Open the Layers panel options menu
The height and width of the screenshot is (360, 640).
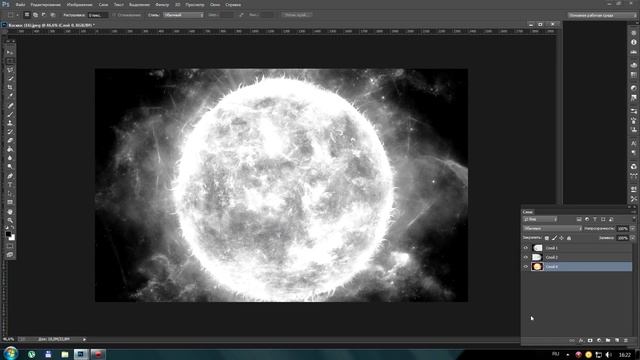click(633, 212)
